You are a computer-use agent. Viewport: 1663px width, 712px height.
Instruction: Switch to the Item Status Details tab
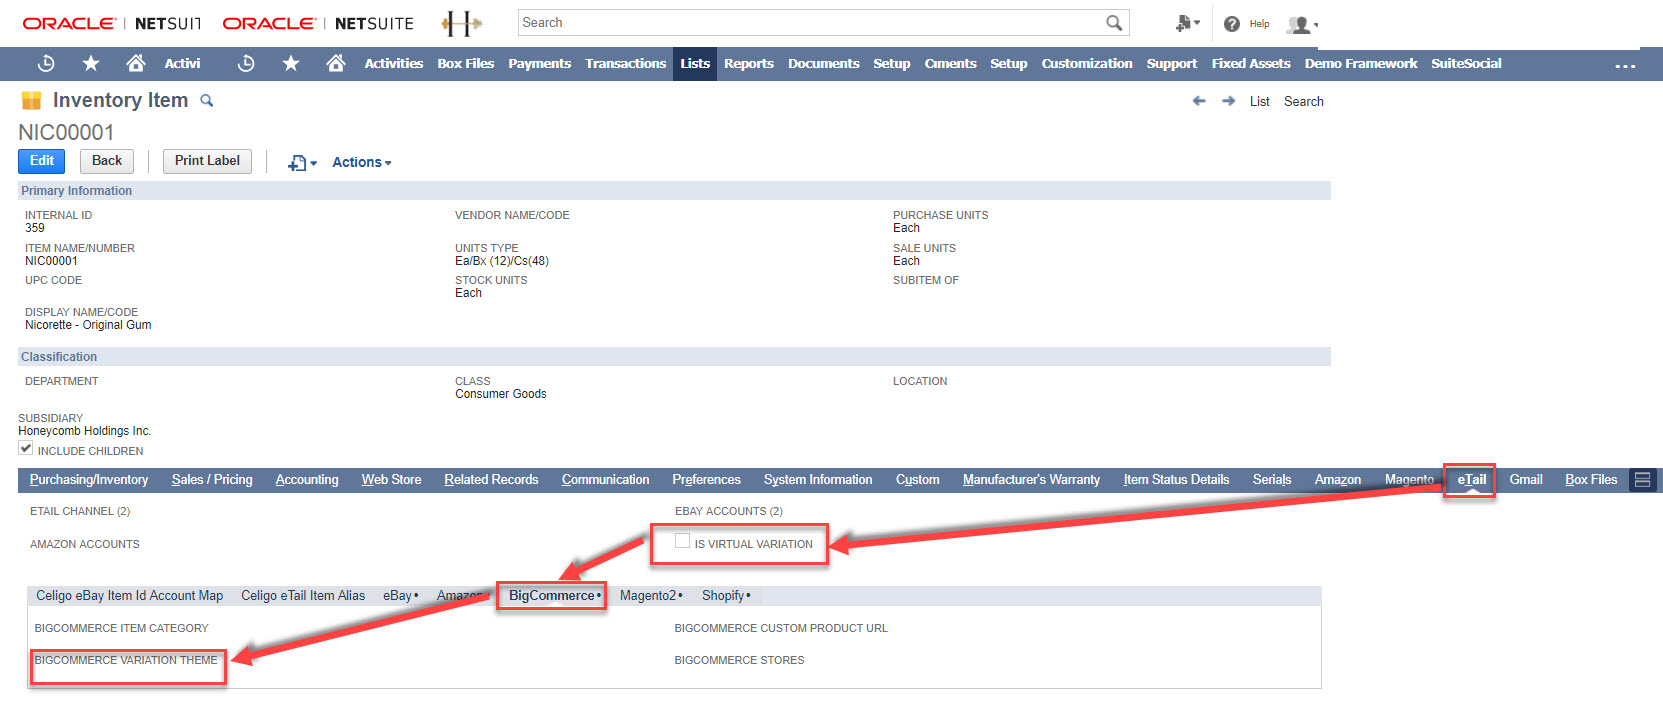[x=1176, y=480]
